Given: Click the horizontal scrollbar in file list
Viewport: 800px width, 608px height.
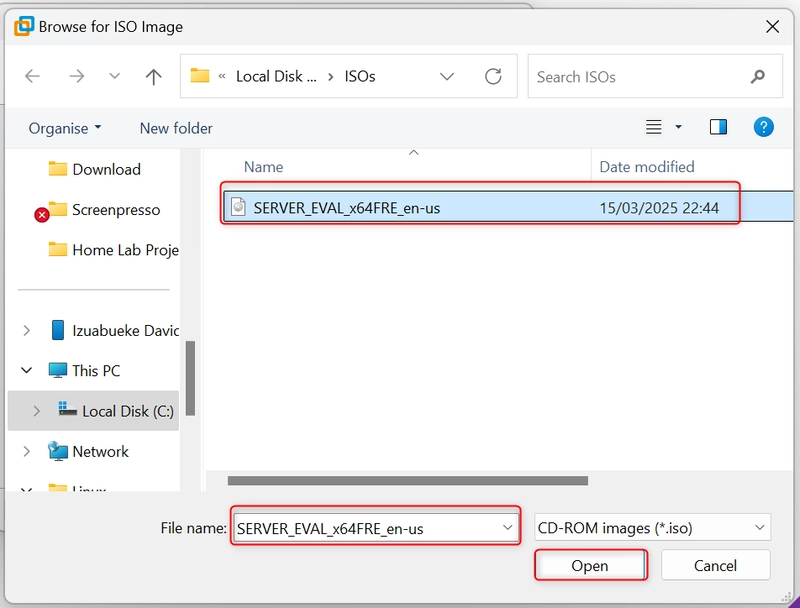Looking at the screenshot, I should click(408, 481).
